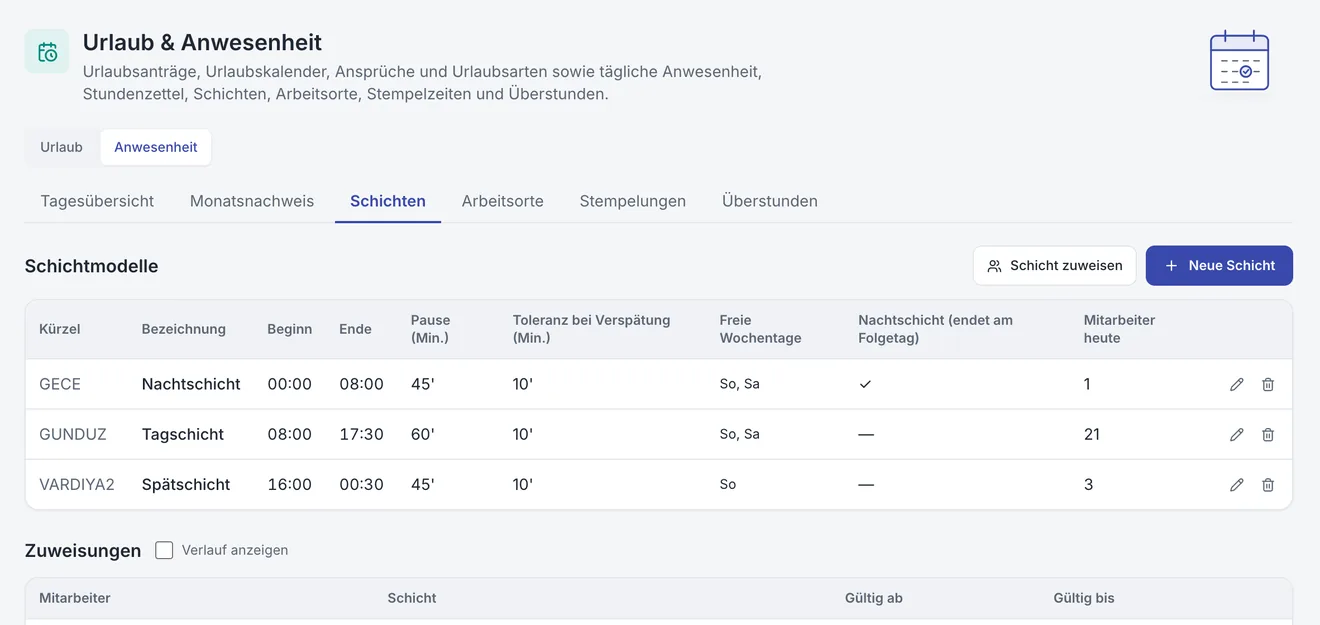The image size is (1320, 625).
Task: Switch to the Urlaub section tab
Action: point(61,147)
